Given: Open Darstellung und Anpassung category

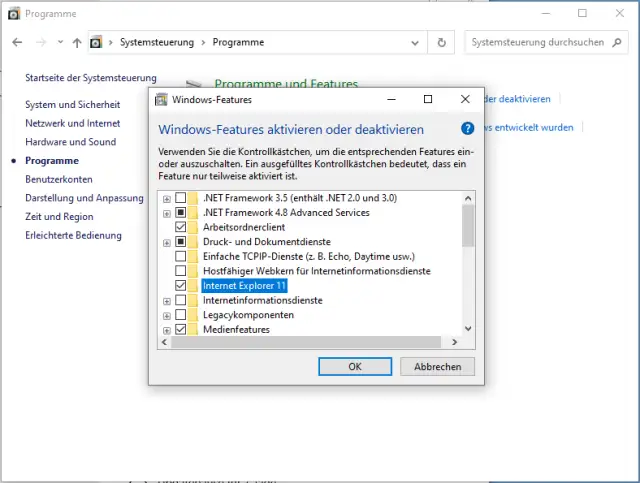Looking at the screenshot, I should [84, 198].
